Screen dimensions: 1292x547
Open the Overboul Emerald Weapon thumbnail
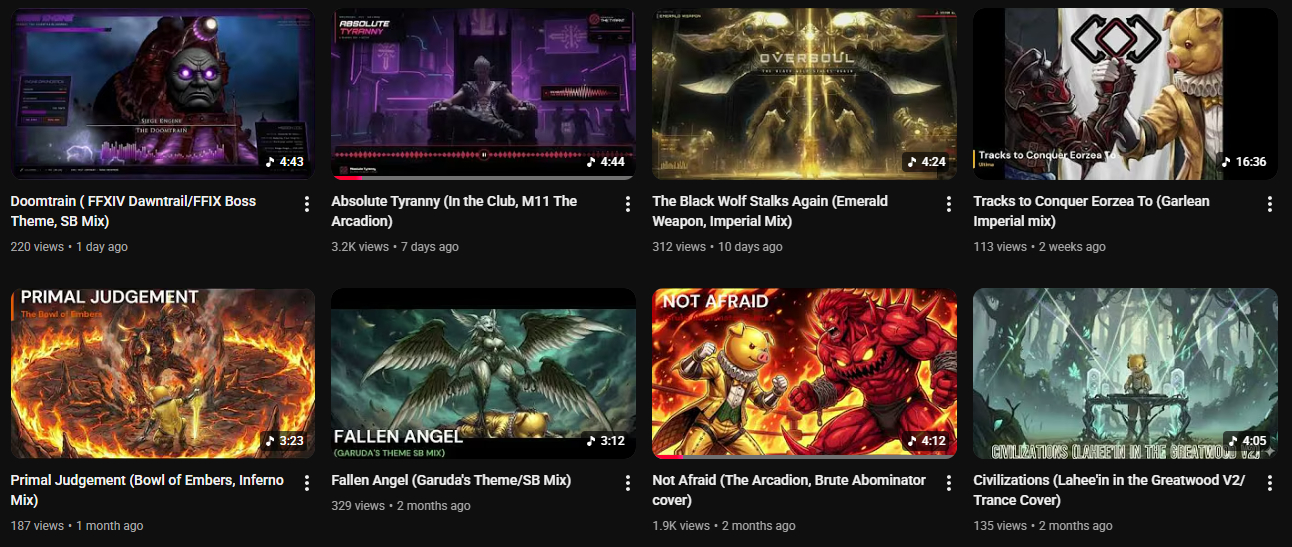tap(804, 94)
